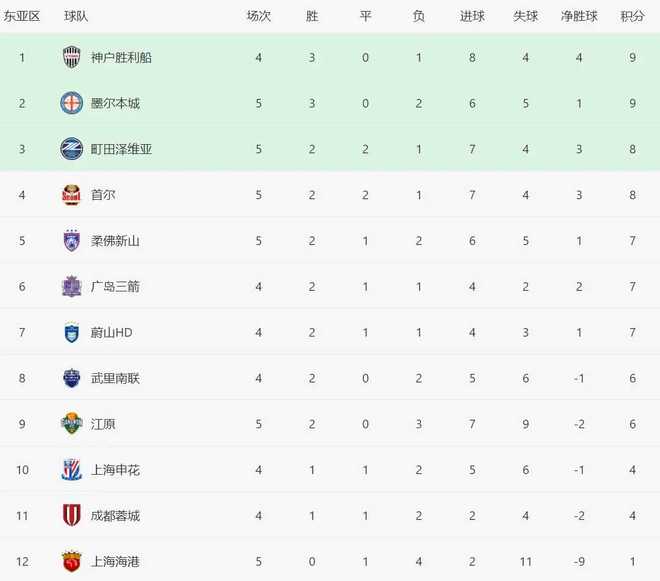Click the 蔚山HD team logo

click(x=71, y=332)
